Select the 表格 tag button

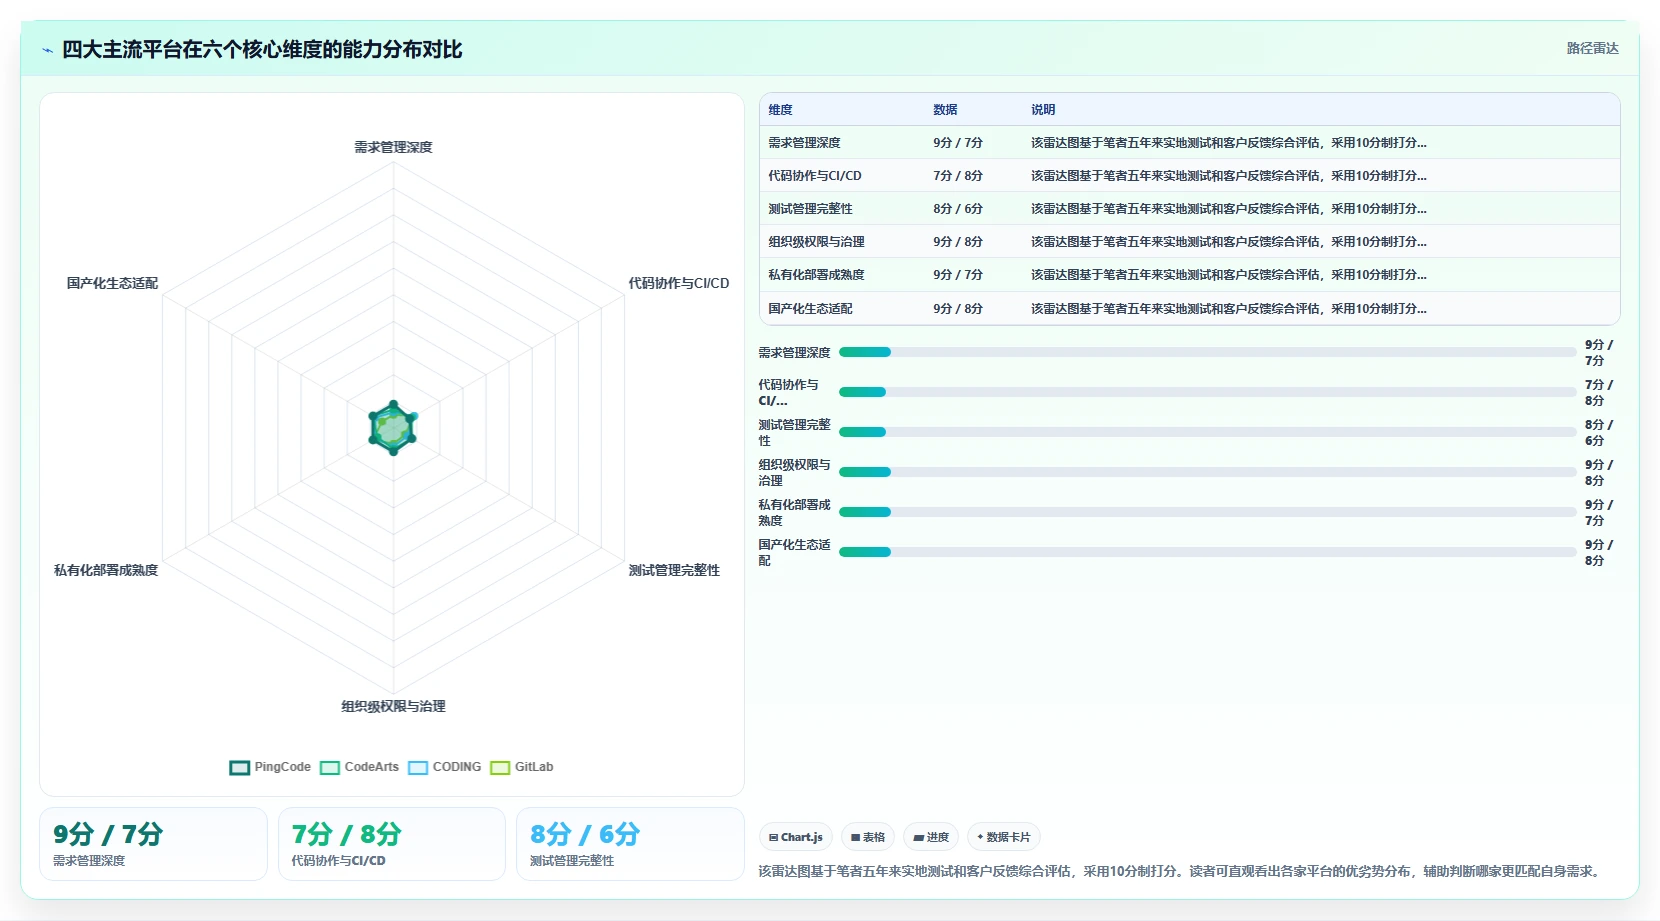(x=868, y=837)
